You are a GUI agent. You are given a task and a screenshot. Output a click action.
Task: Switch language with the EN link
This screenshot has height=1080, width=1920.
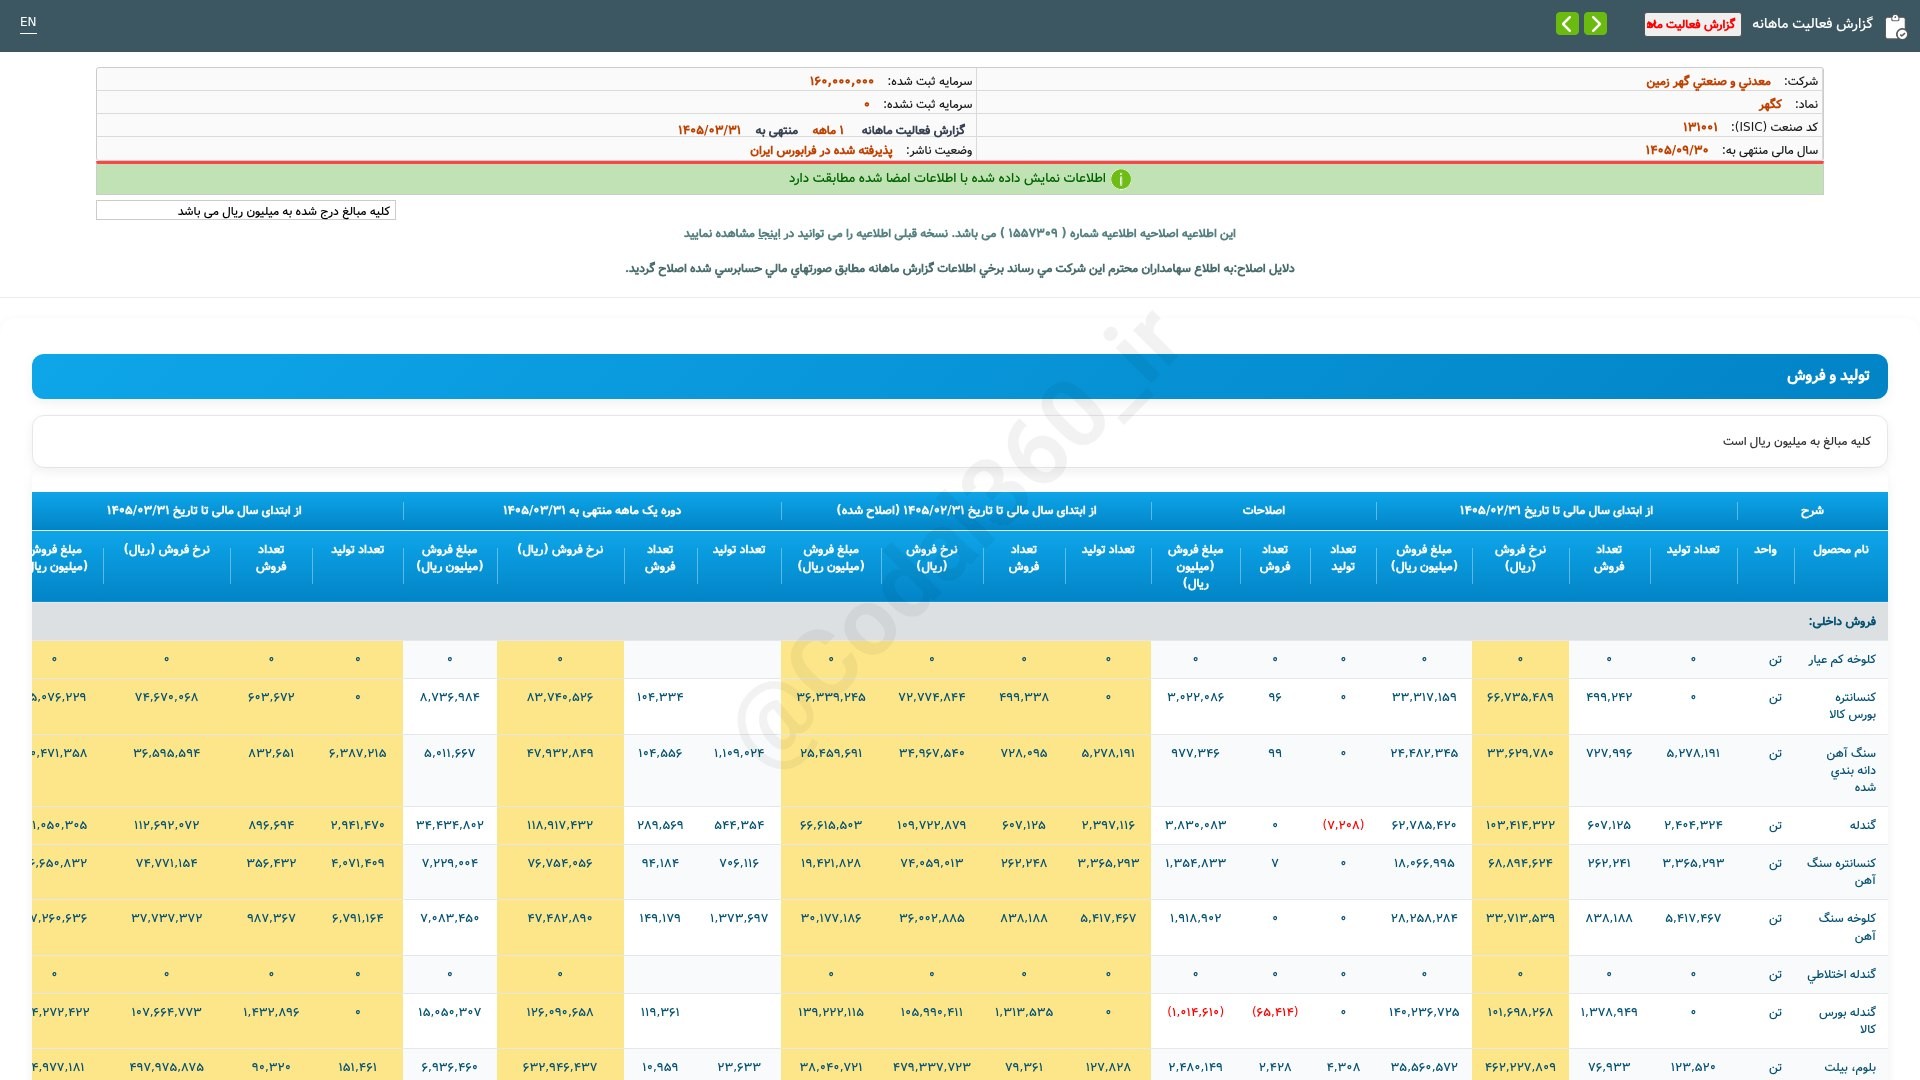(28, 22)
